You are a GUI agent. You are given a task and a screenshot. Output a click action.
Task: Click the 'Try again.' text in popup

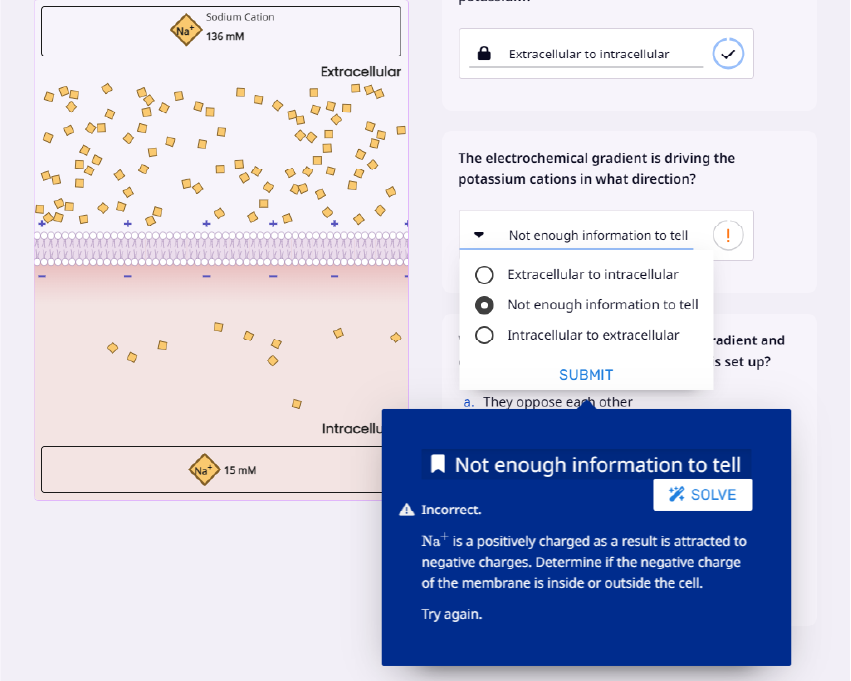pos(452,614)
